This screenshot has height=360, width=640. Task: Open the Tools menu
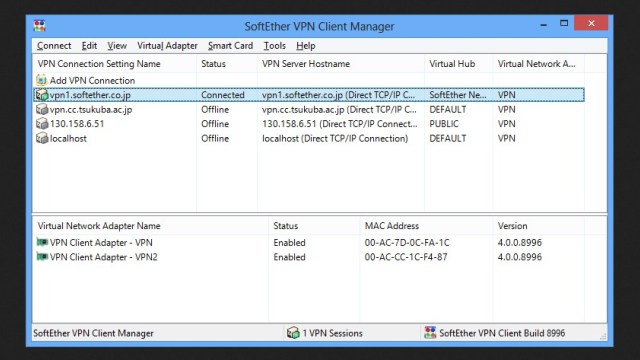tap(274, 46)
